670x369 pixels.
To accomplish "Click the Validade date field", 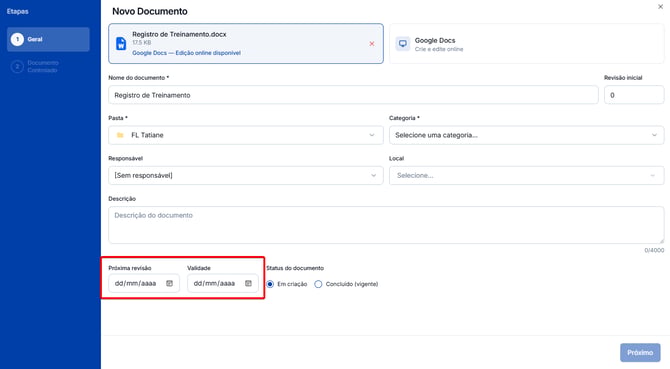I will point(223,283).
